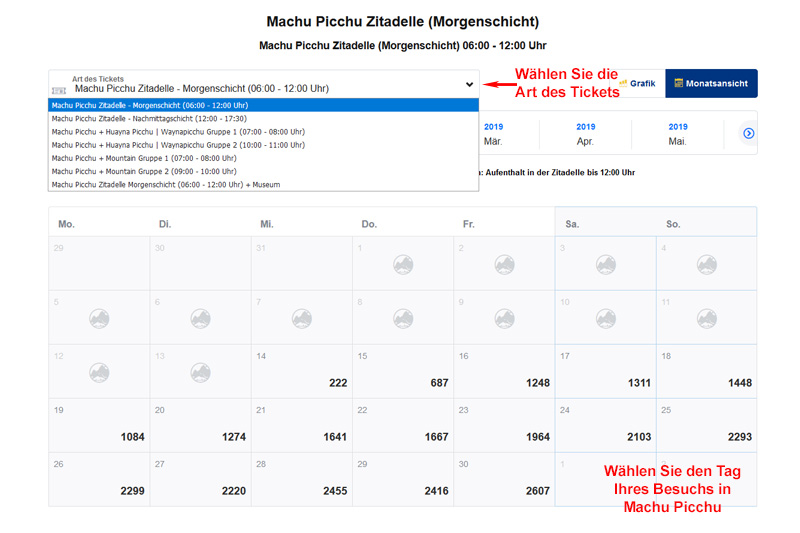Select the 2019 Mai. month tab
Viewport: 800px width, 533px height.
click(x=678, y=134)
